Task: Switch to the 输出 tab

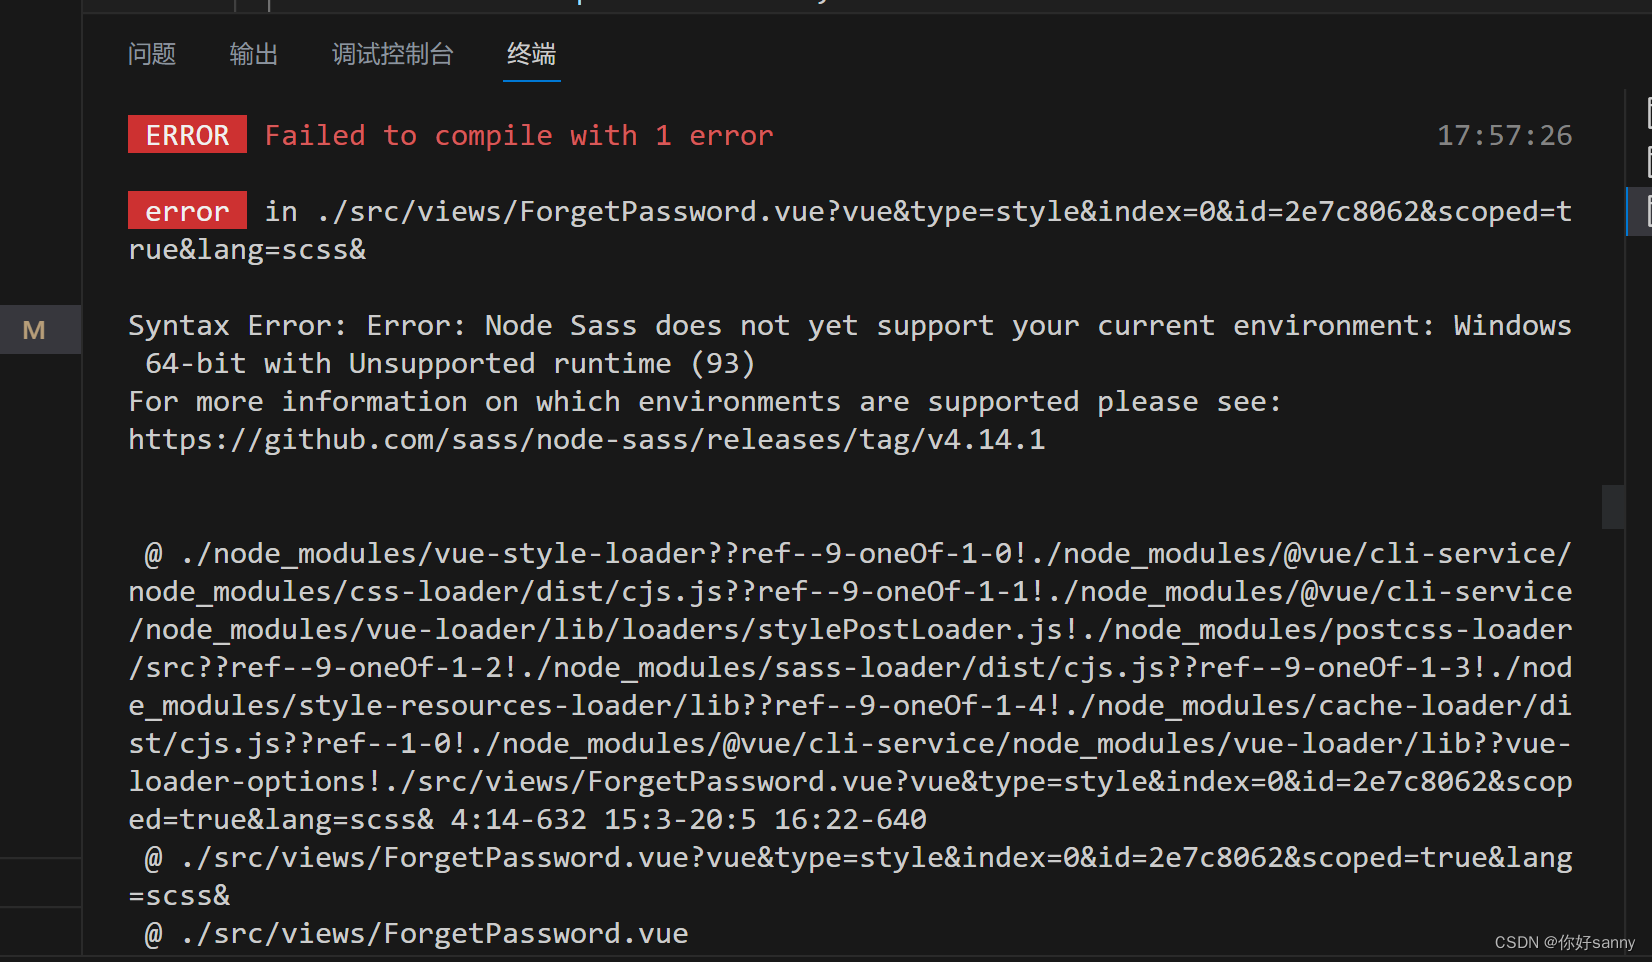Action: (x=253, y=54)
